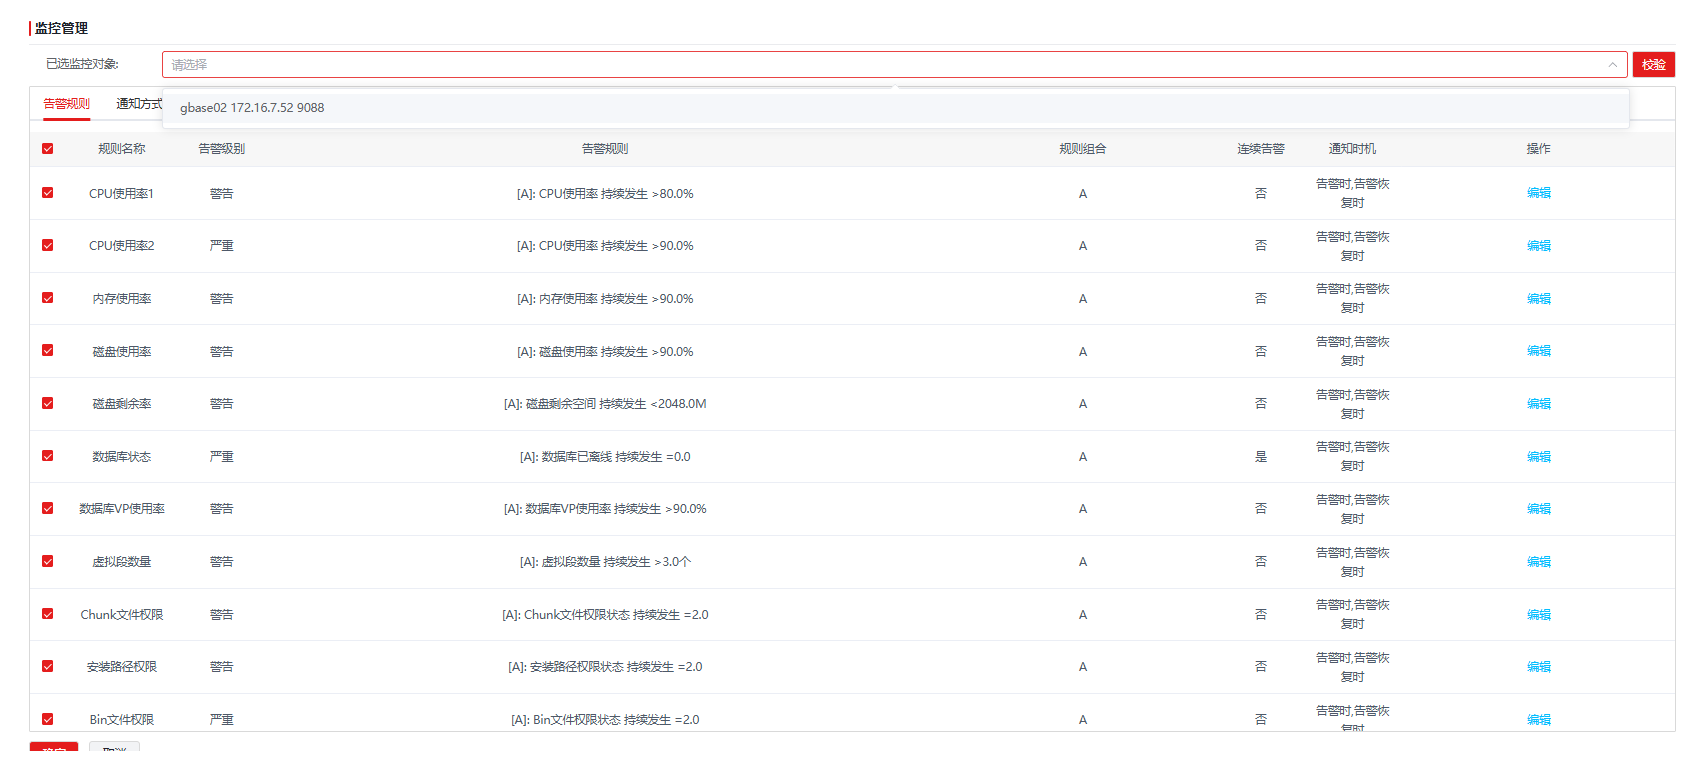Deselect the Chunk文件权限 rule checkbox
Image resolution: width=1692 pixels, height=768 pixels.
tap(47, 614)
